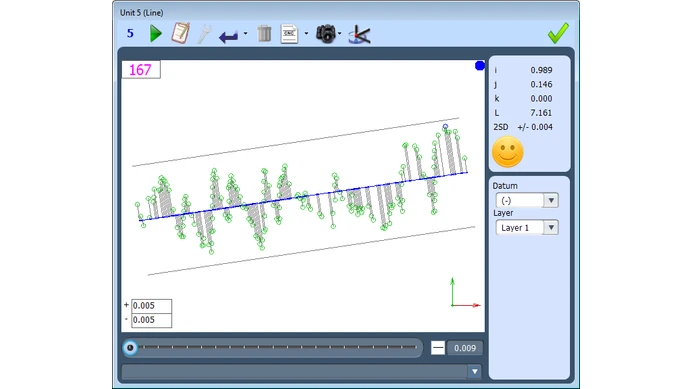Click the trash can delete icon

point(264,34)
